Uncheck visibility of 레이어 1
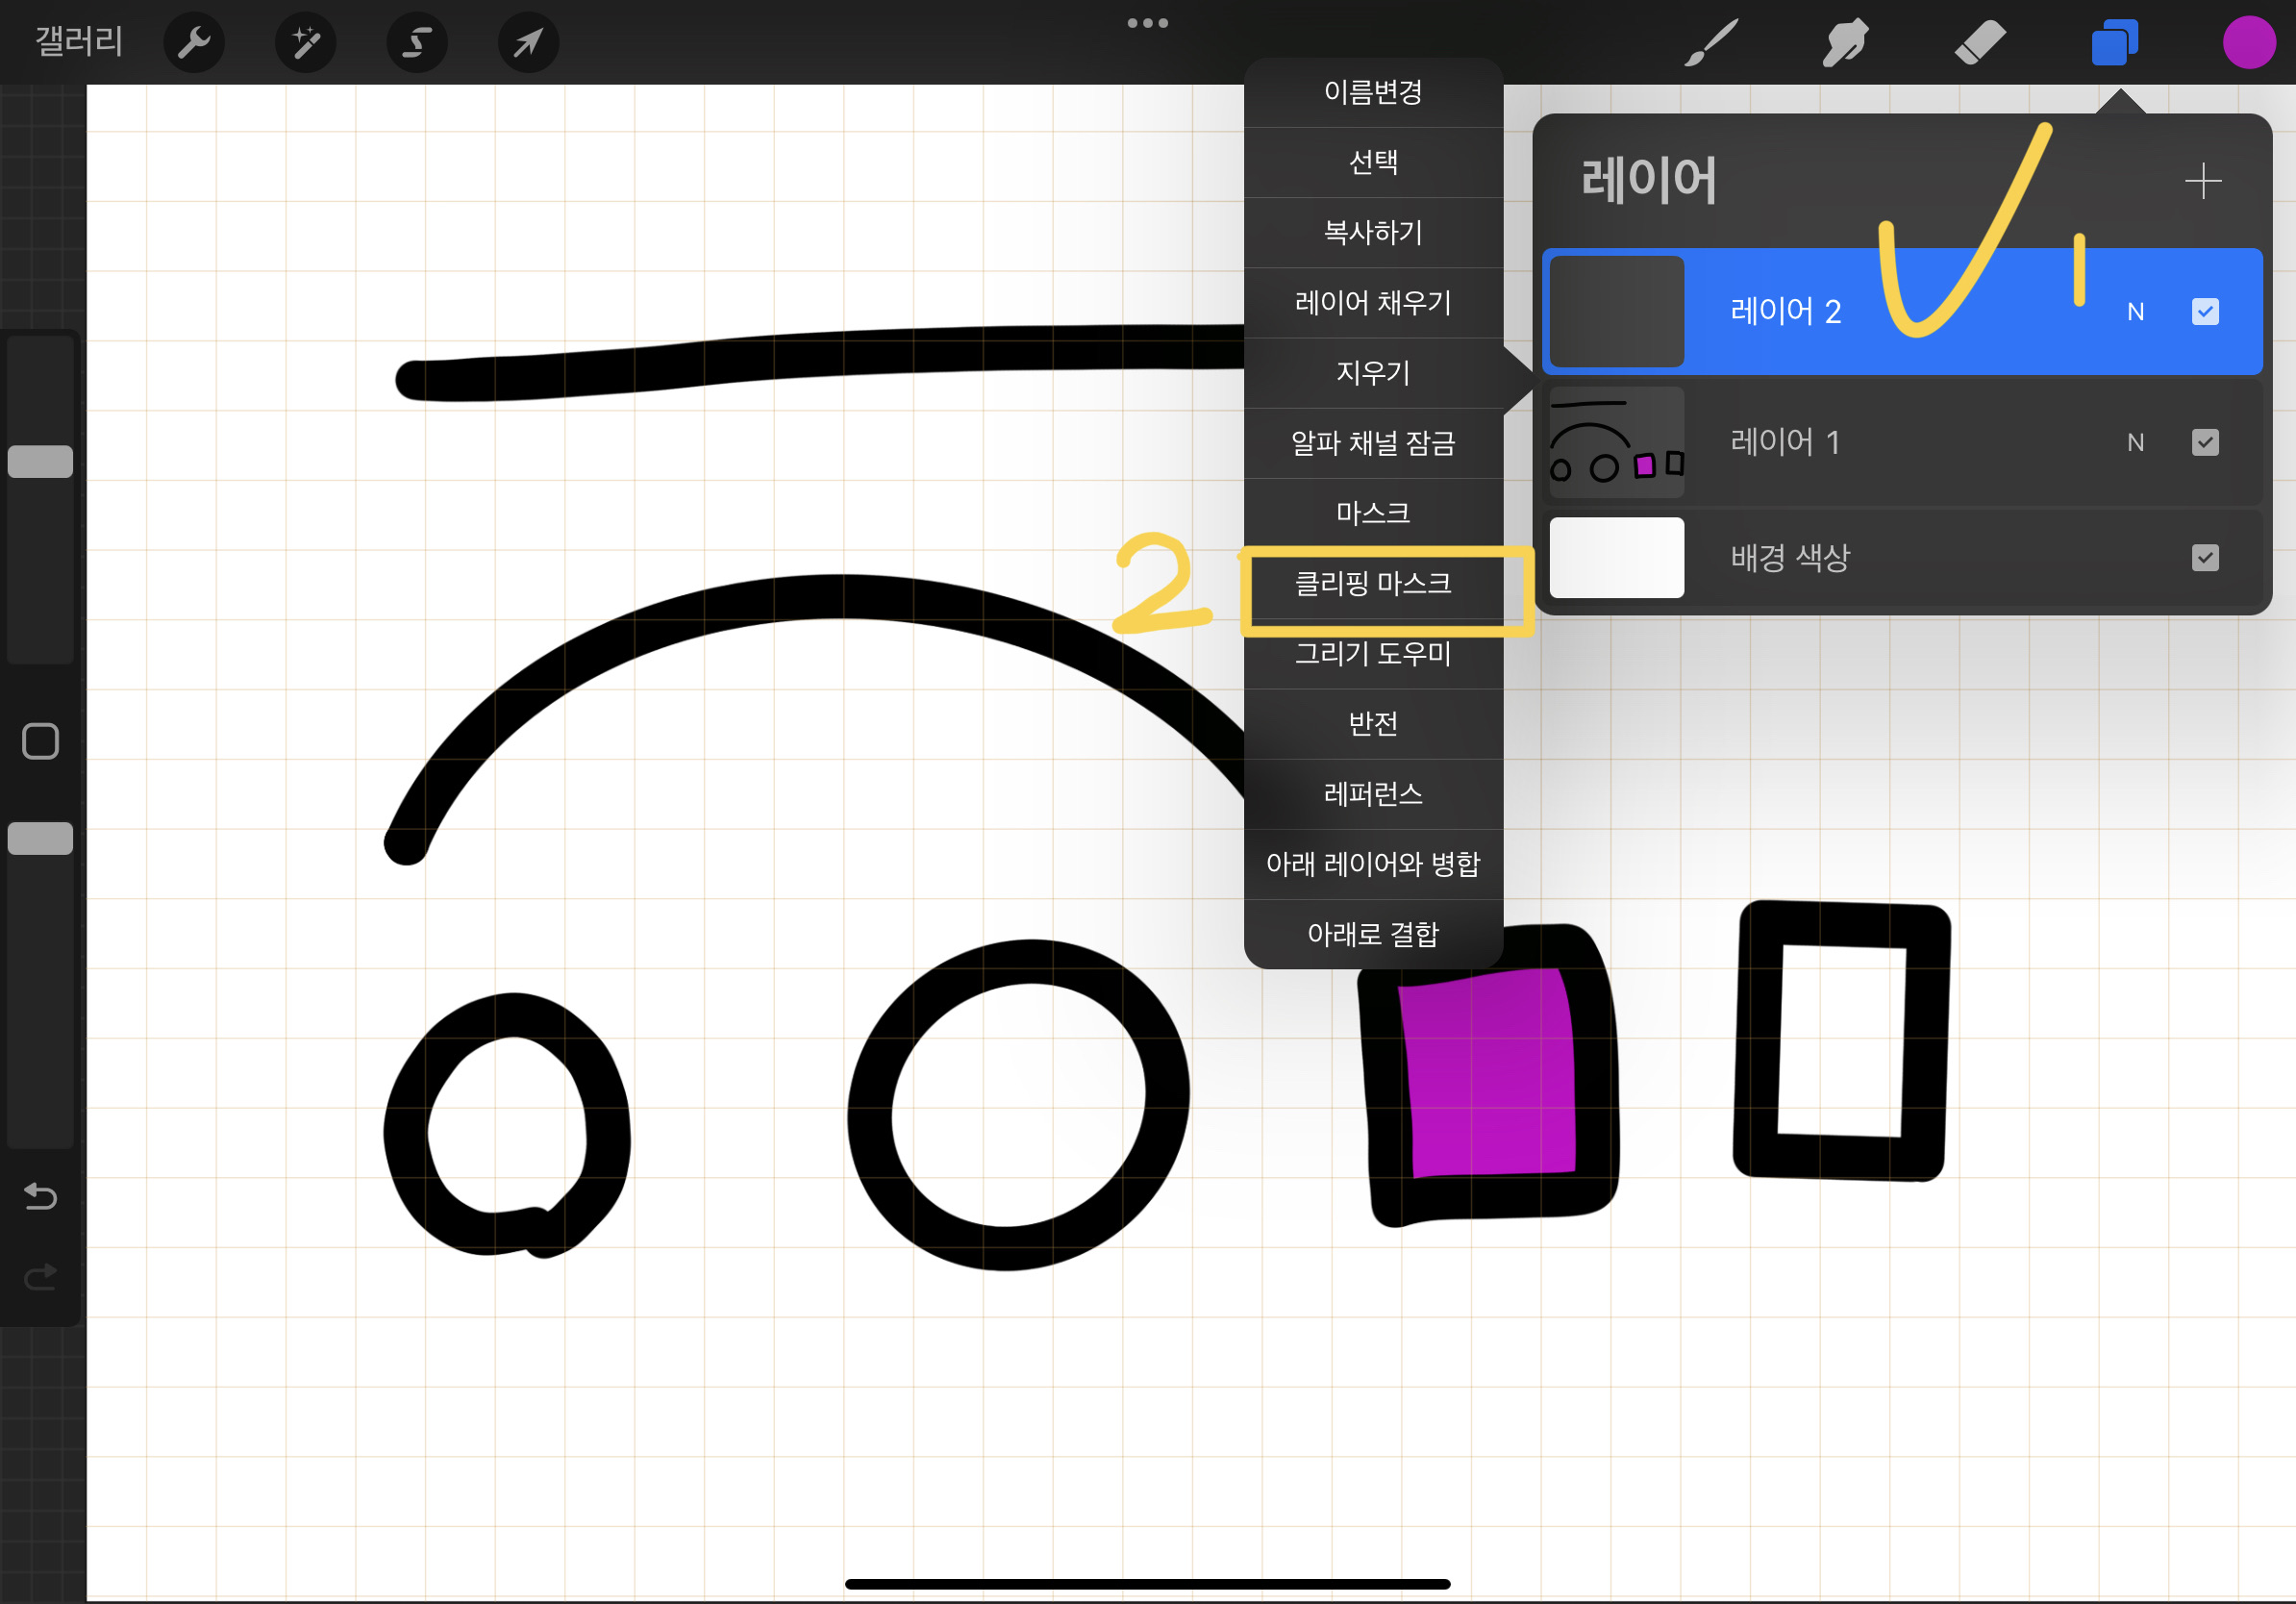The height and width of the screenshot is (1604, 2296). [2205, 442]
